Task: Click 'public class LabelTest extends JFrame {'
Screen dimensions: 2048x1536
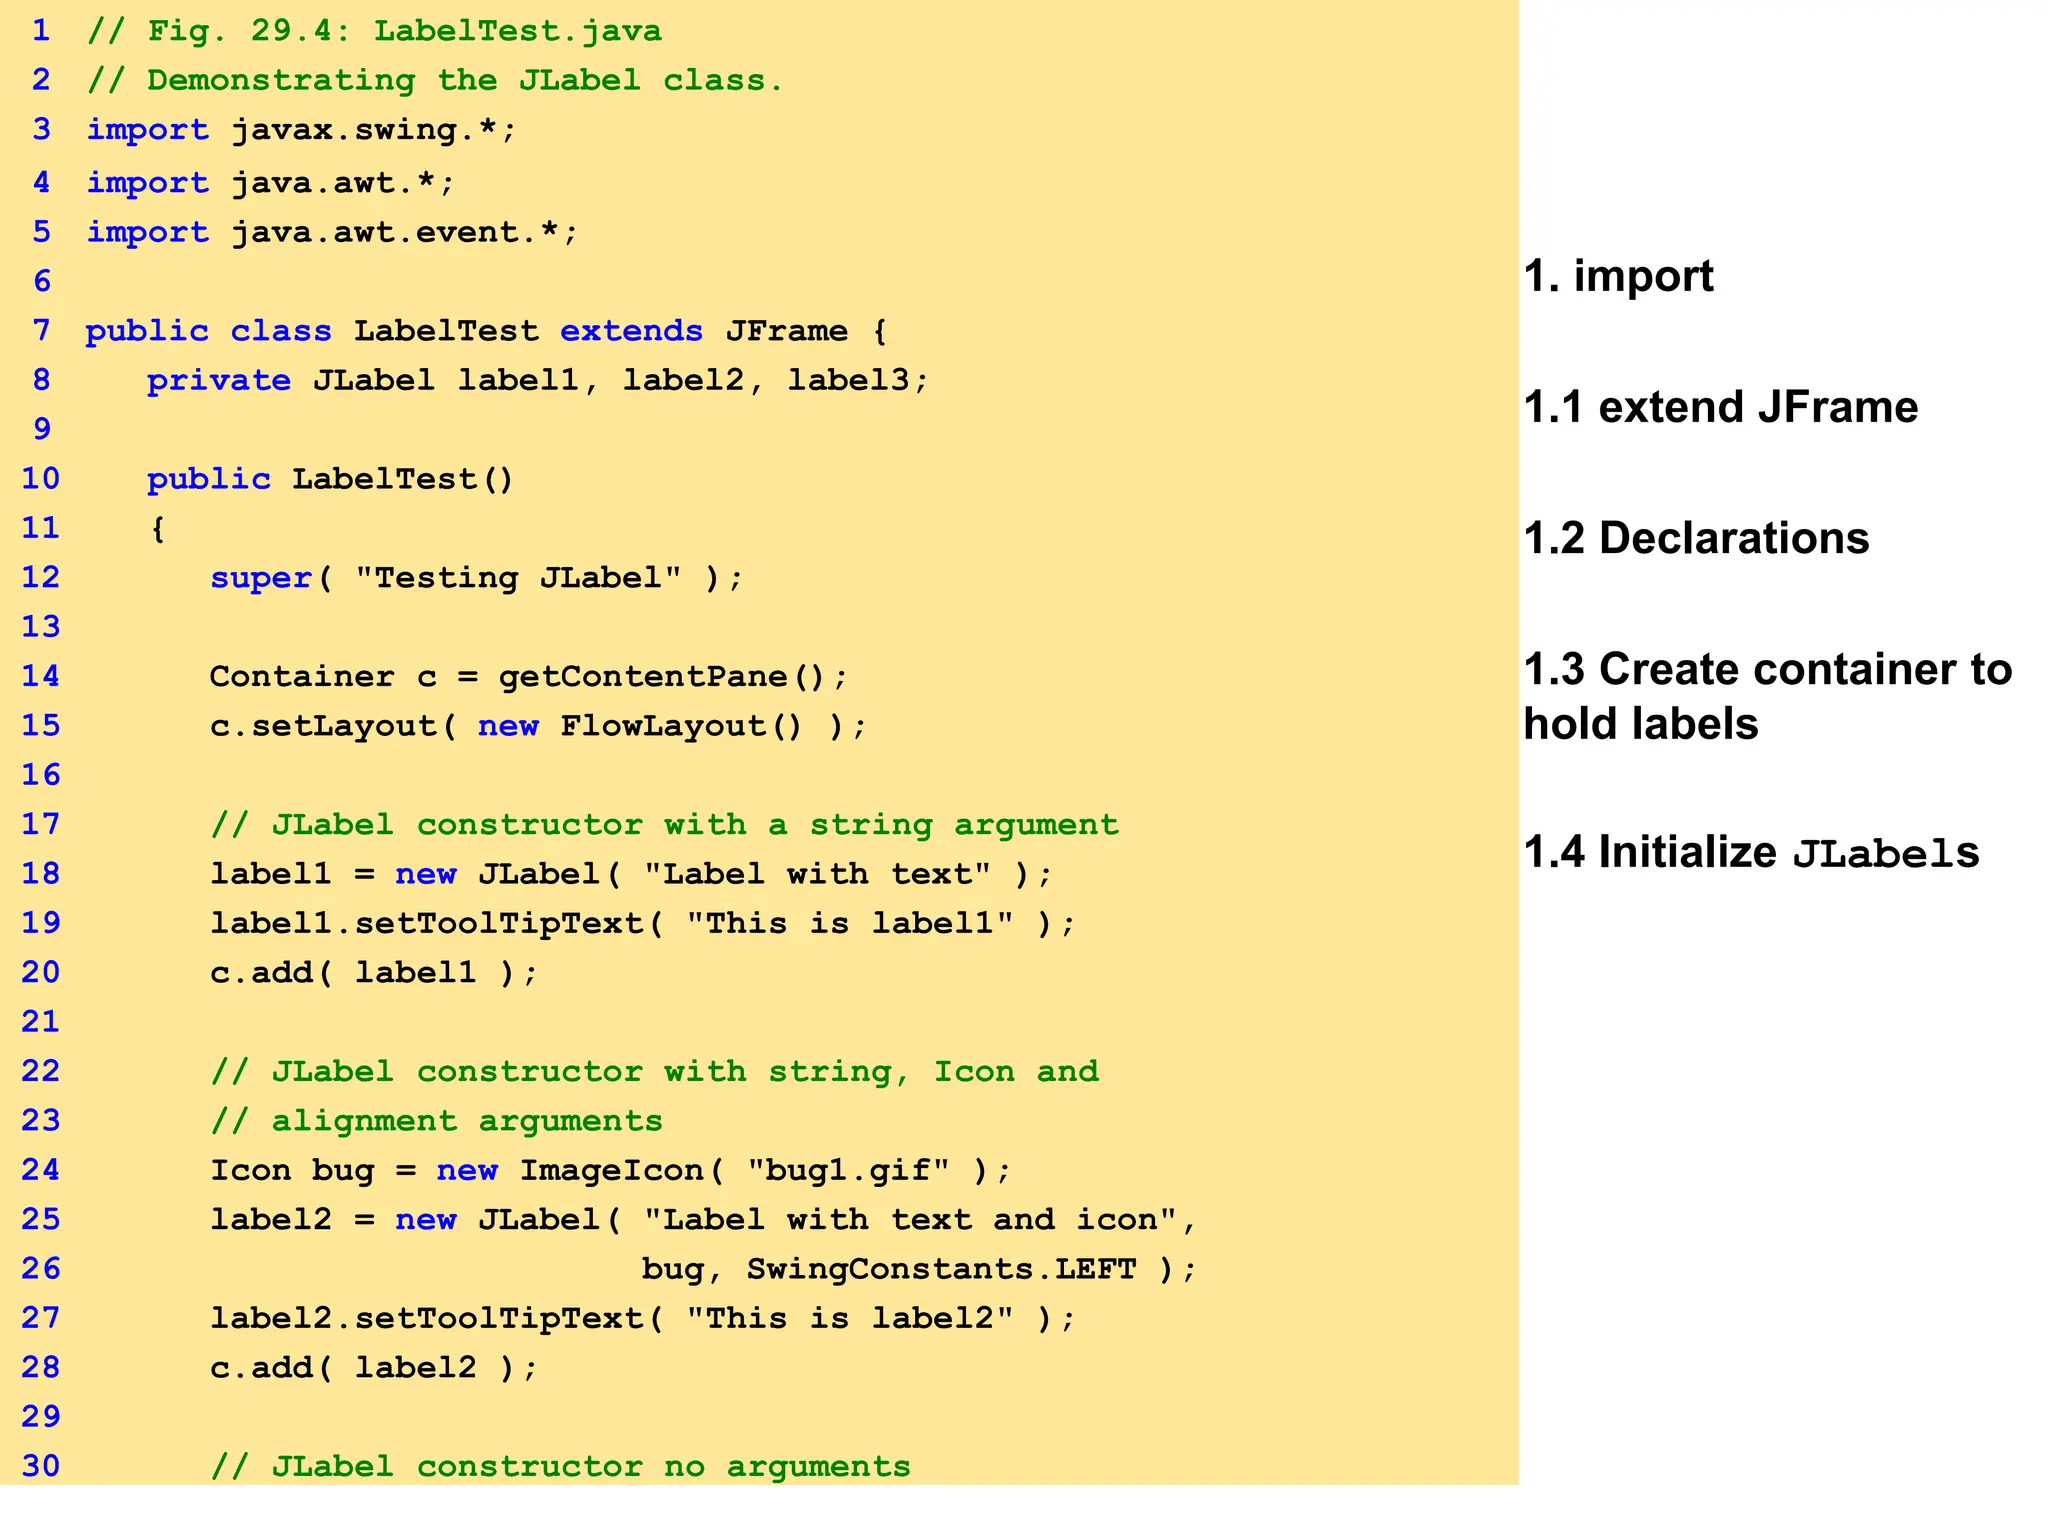Action: click(x=486, y=331)
